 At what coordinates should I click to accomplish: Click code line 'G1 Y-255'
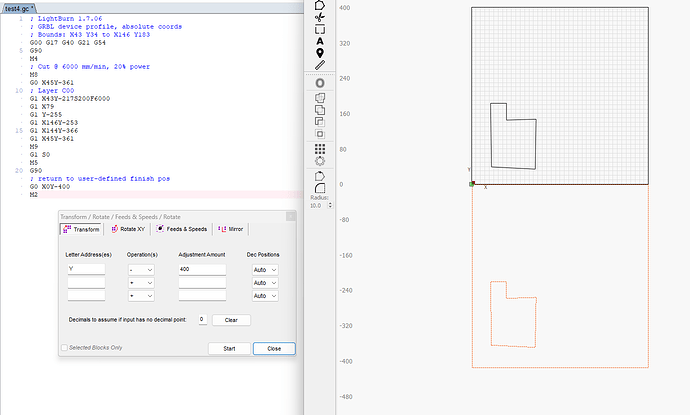(x=46, y=114)
